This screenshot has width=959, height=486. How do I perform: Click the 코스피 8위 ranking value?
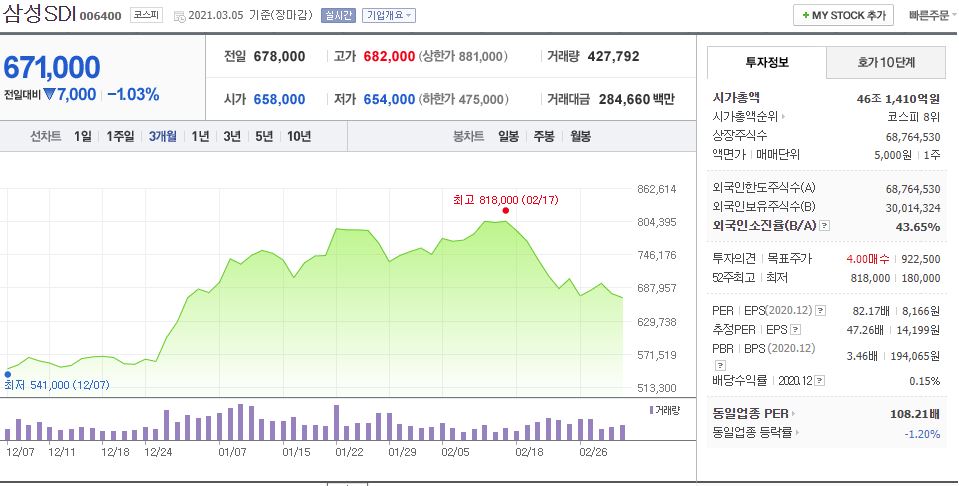914,117
